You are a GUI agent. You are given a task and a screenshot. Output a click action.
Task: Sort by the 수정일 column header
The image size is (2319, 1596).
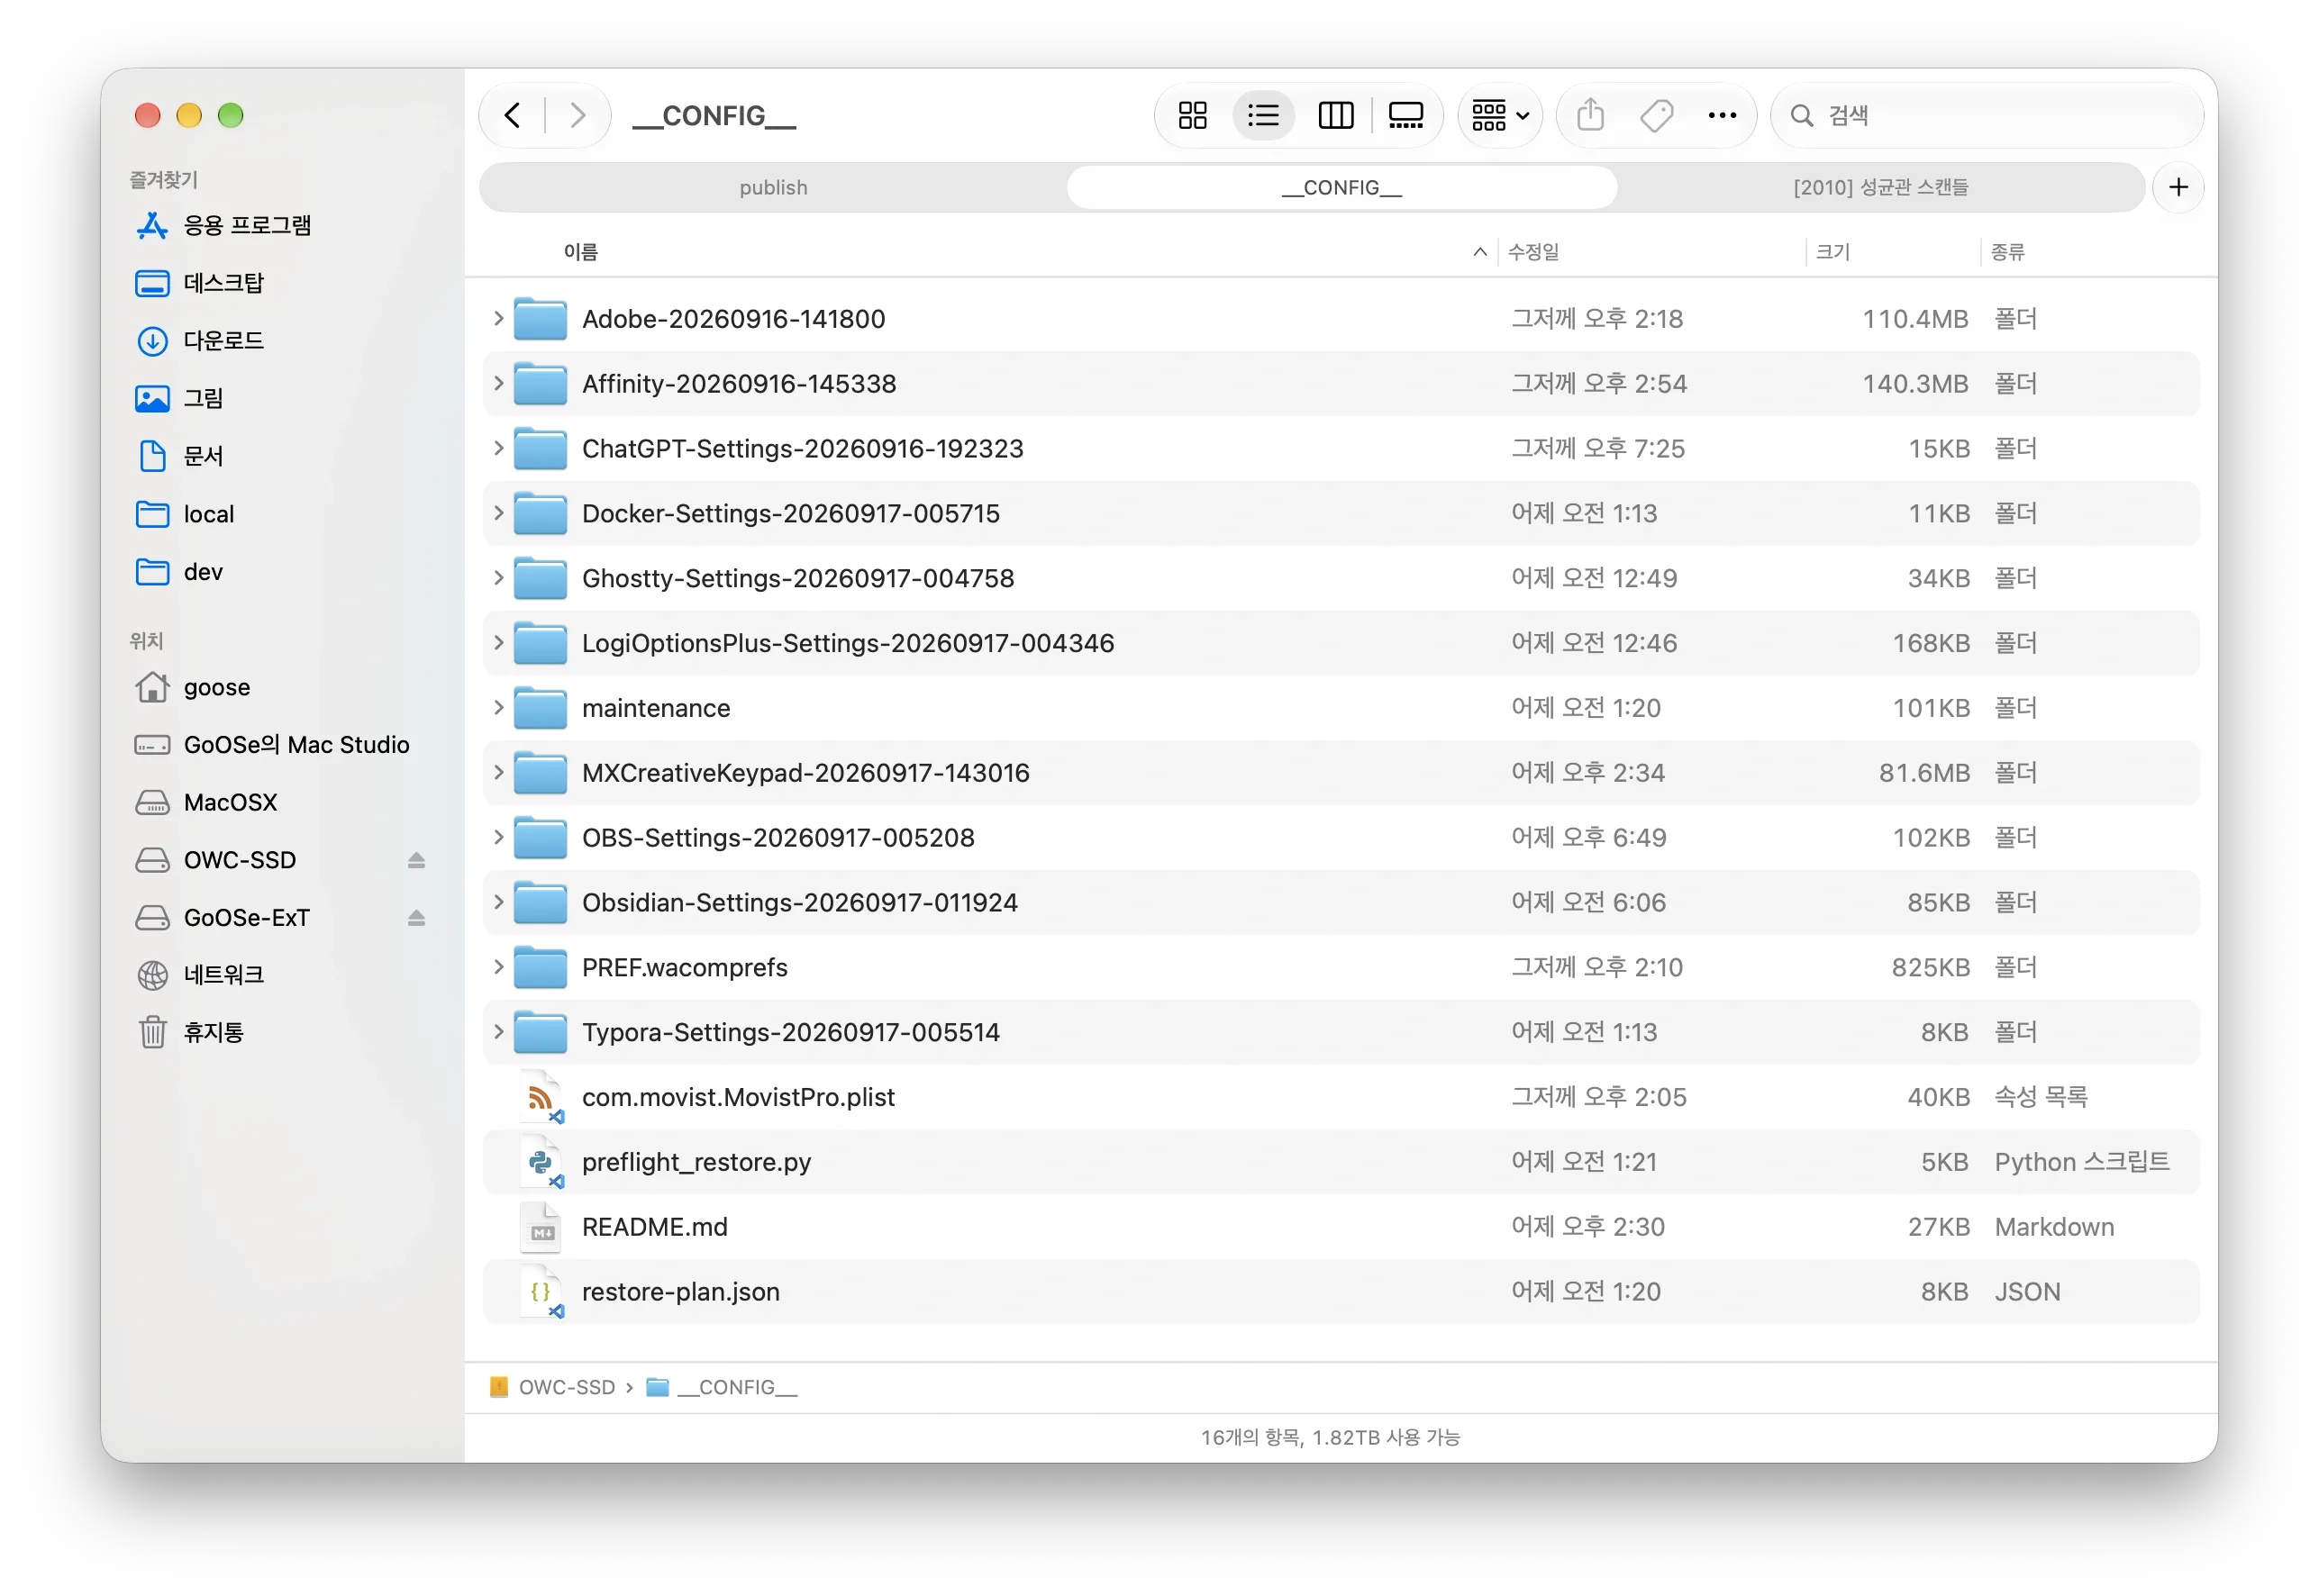tap(1533, 252)
